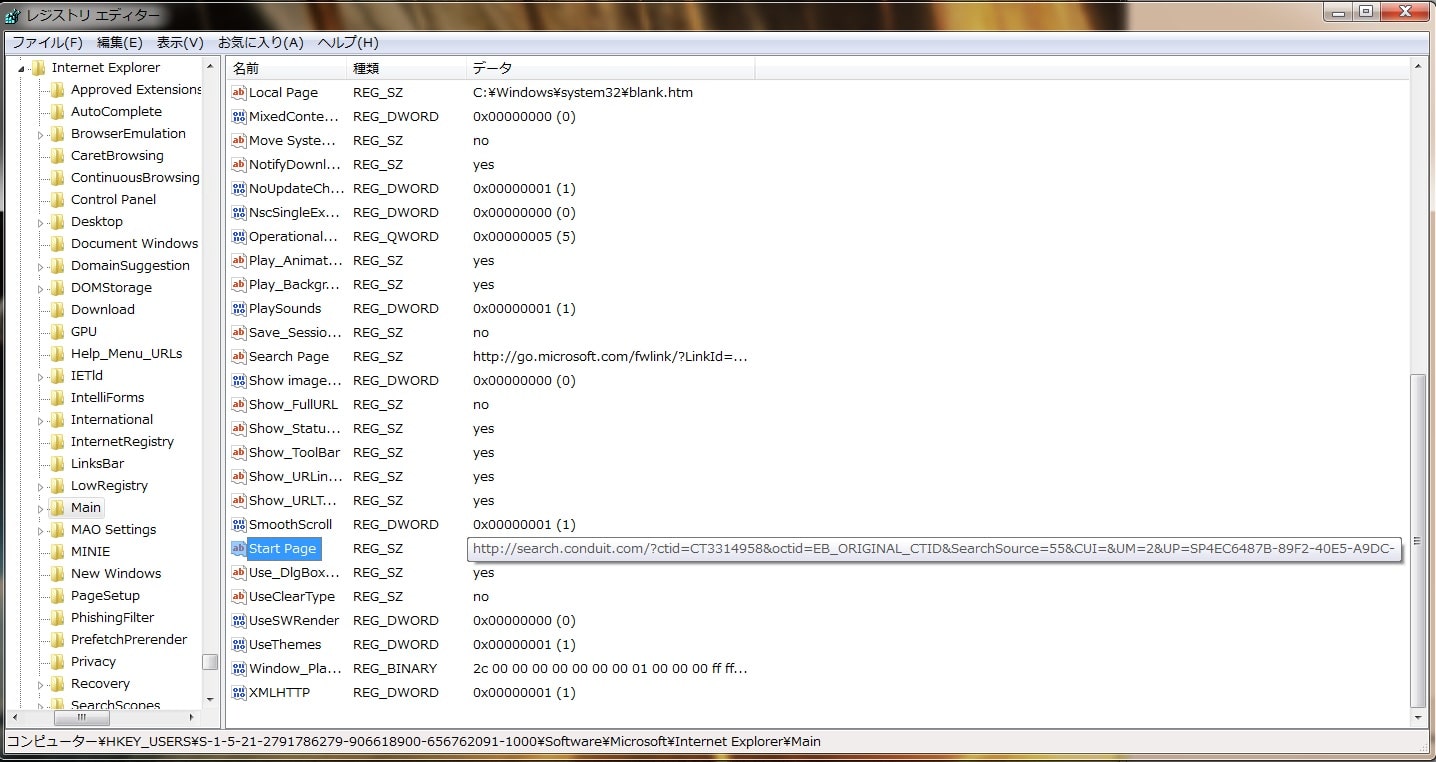Click the blank.htm data cell

tap(583, 92)
